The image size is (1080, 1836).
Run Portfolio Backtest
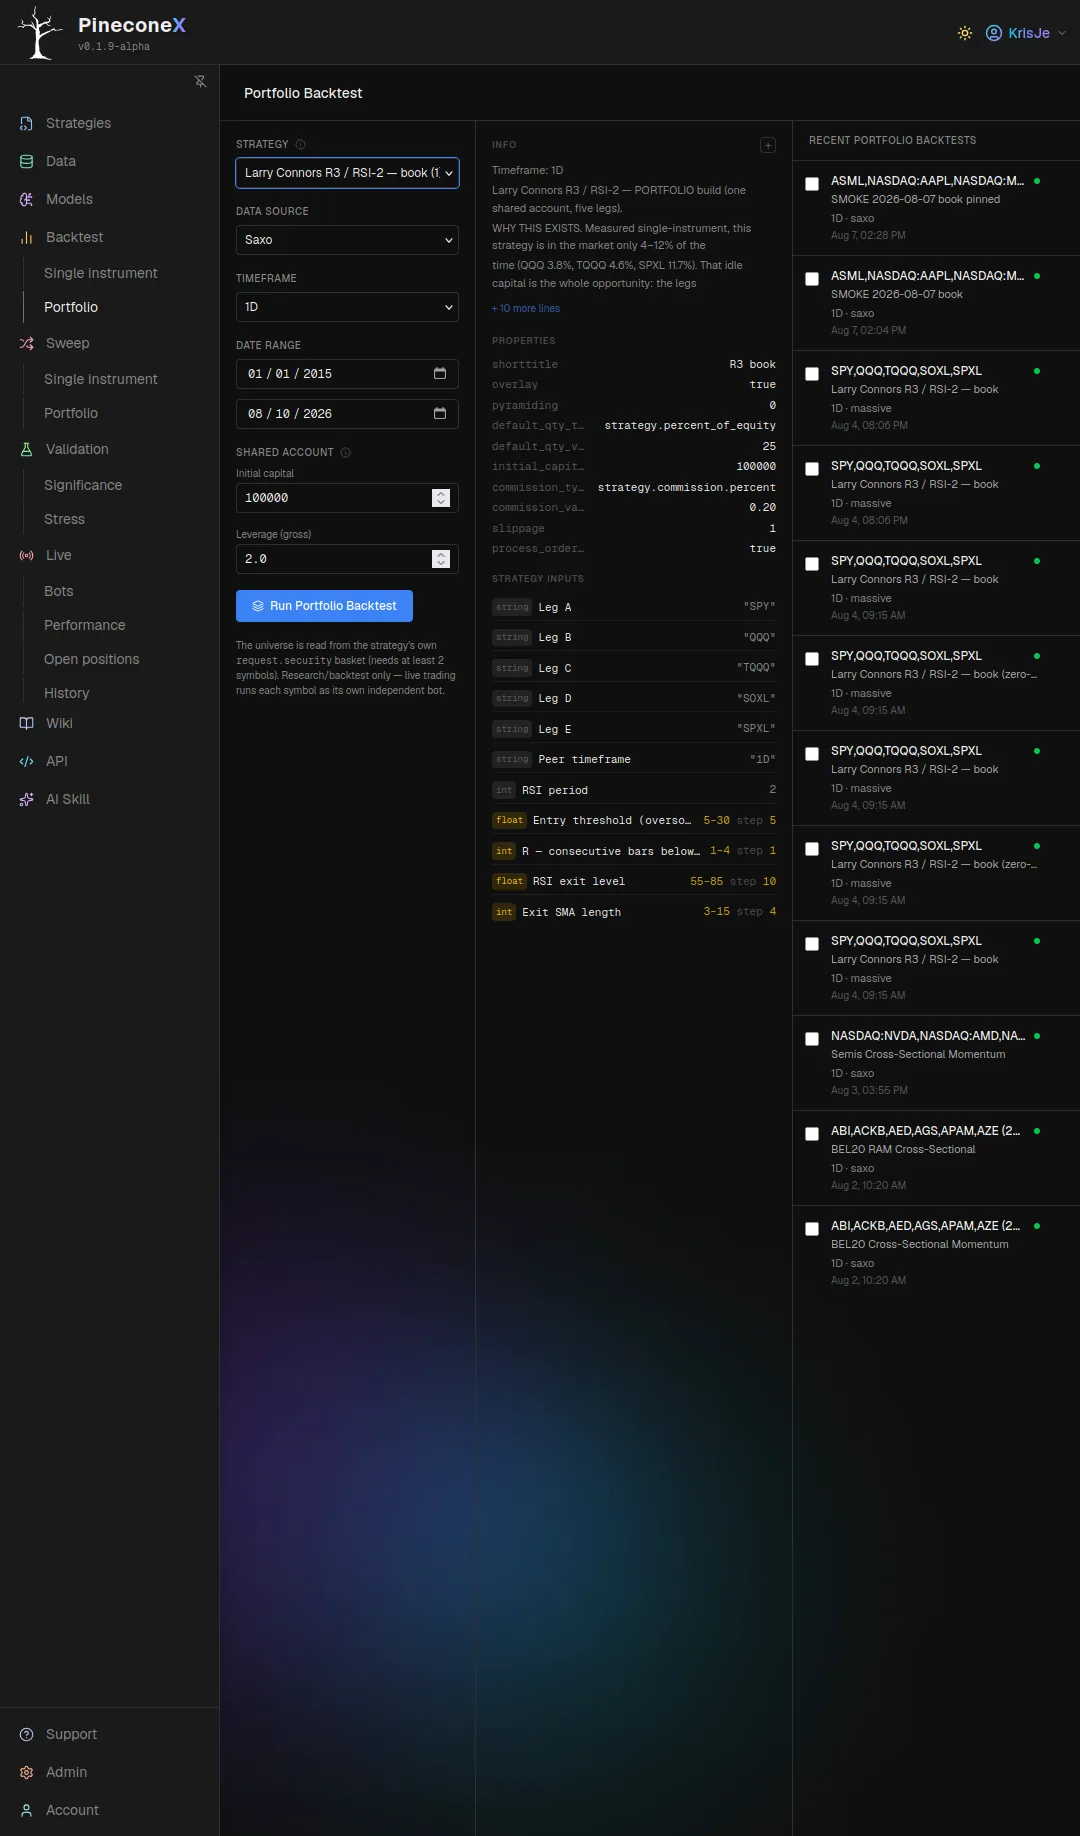pyautogui.click(x=324, y=606)
